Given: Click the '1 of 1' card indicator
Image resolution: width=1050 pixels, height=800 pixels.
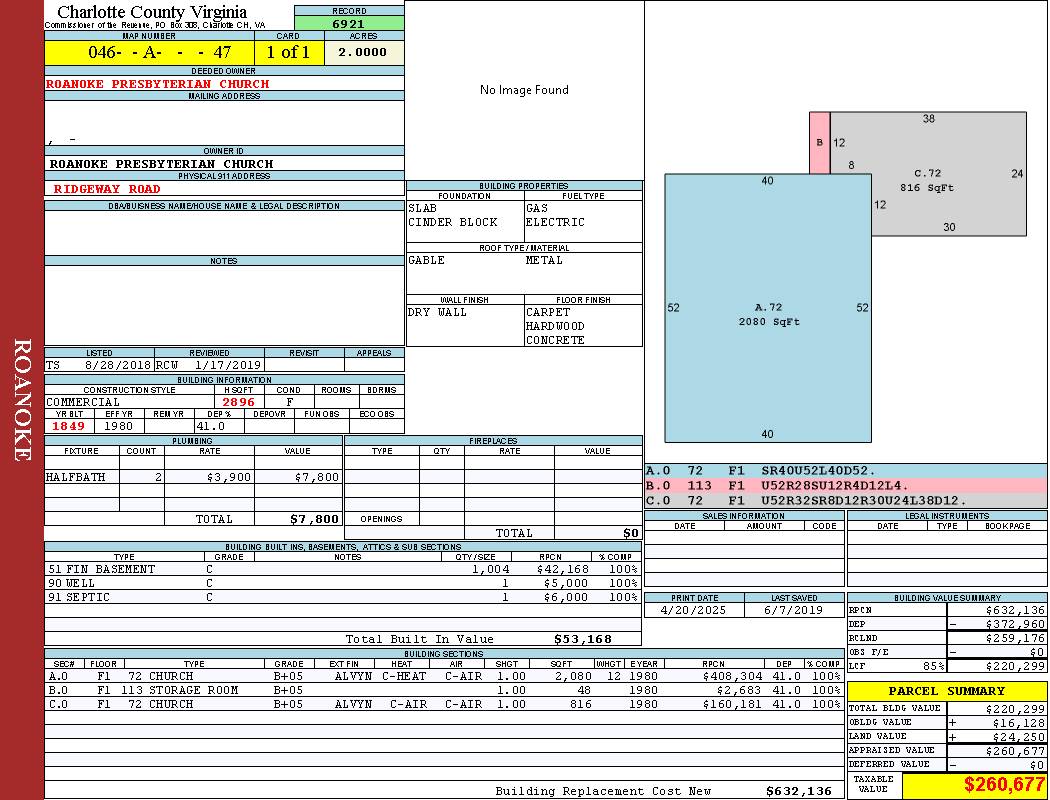Looking at the screenshot, I should coord(287,52).
